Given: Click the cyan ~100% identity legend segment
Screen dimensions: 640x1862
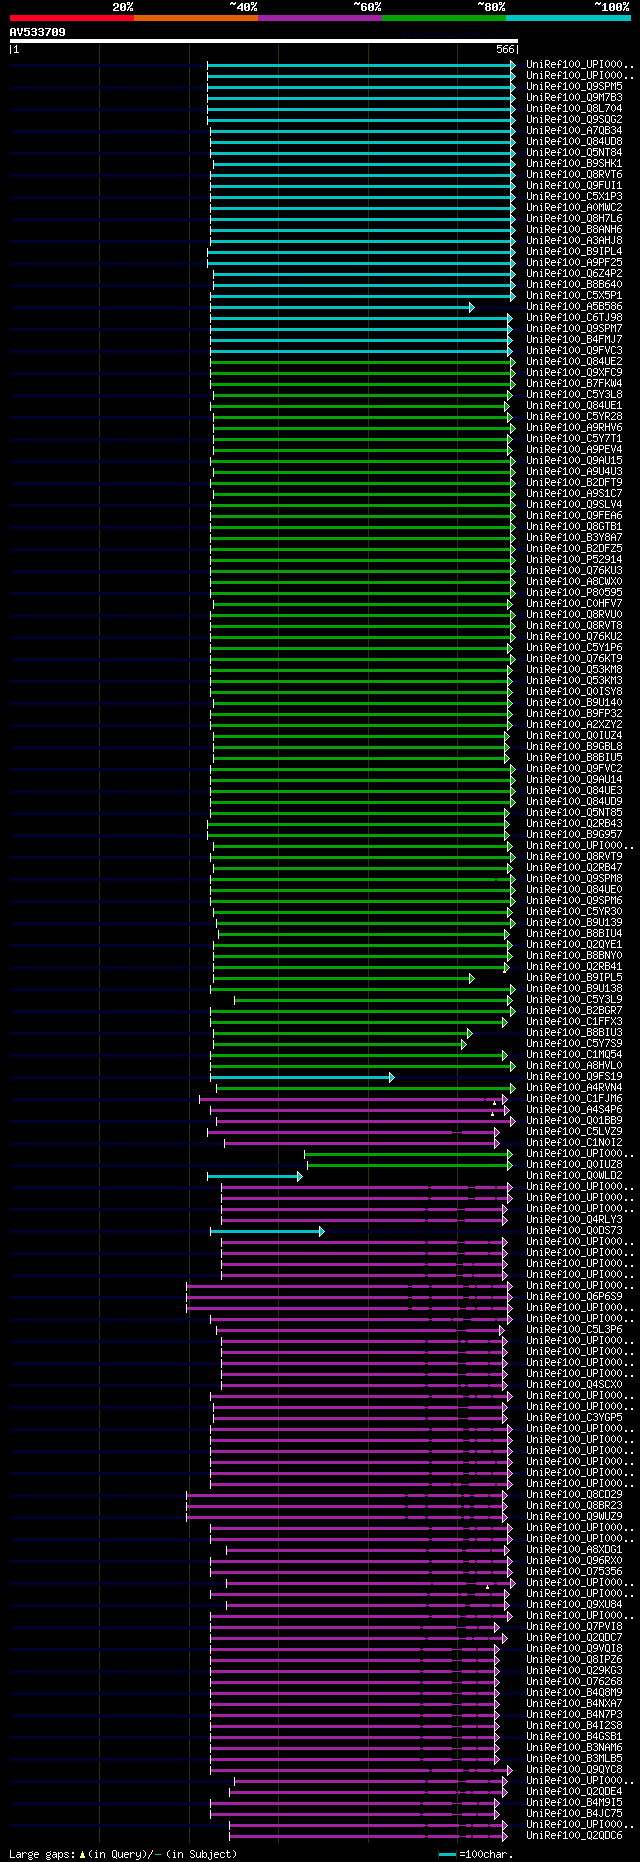Looking at the screenshot, I should [x=568, y=18].
